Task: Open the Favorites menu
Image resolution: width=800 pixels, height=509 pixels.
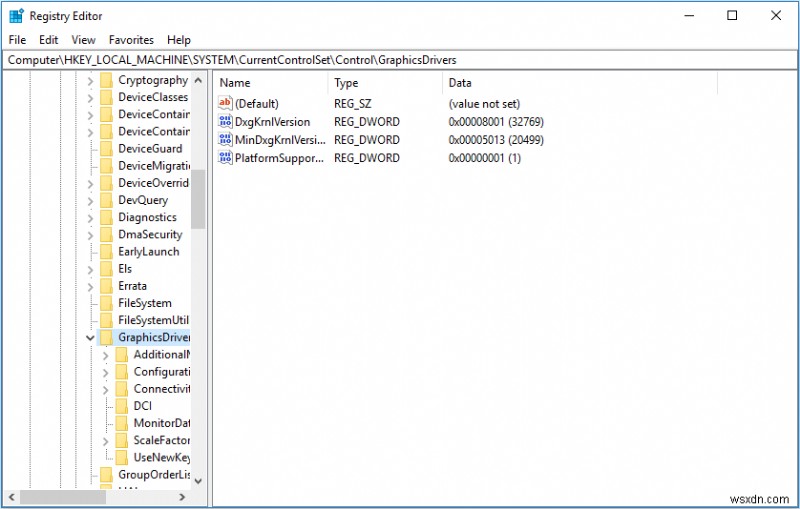Action: point(131,40)
